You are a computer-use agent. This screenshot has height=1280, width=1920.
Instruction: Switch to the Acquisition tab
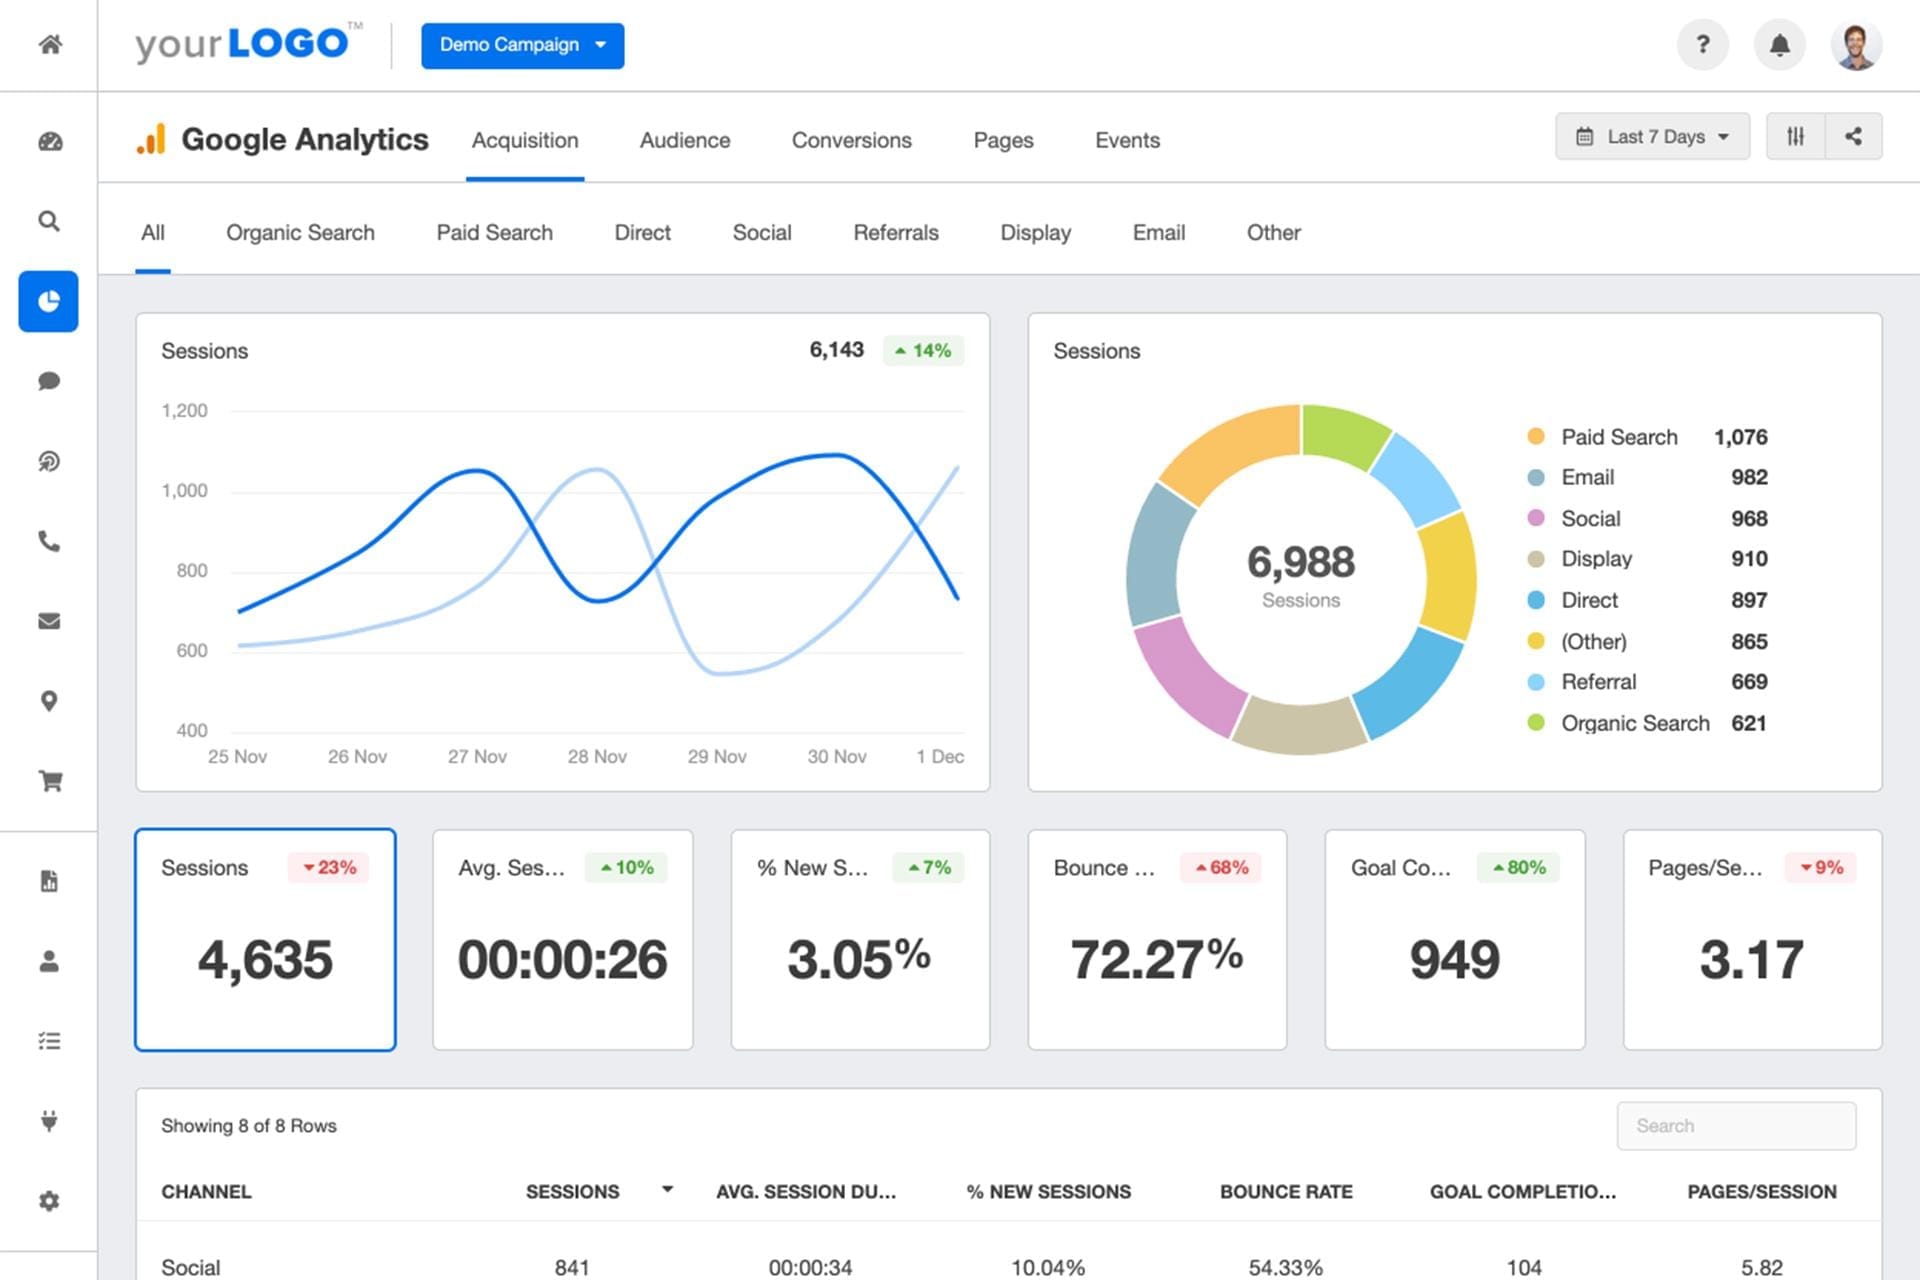pyautogui.click(x=525, y=140)
